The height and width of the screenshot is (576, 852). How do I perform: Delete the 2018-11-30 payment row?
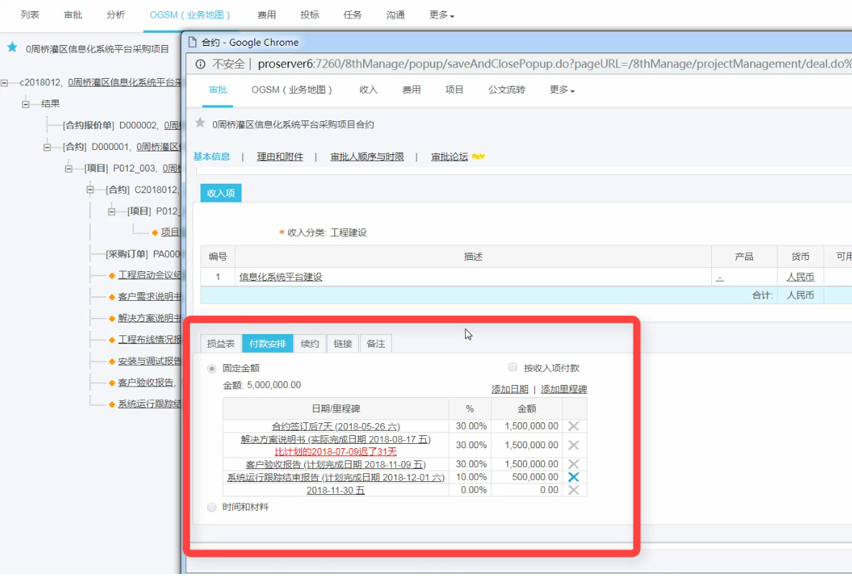click(573, 491)
